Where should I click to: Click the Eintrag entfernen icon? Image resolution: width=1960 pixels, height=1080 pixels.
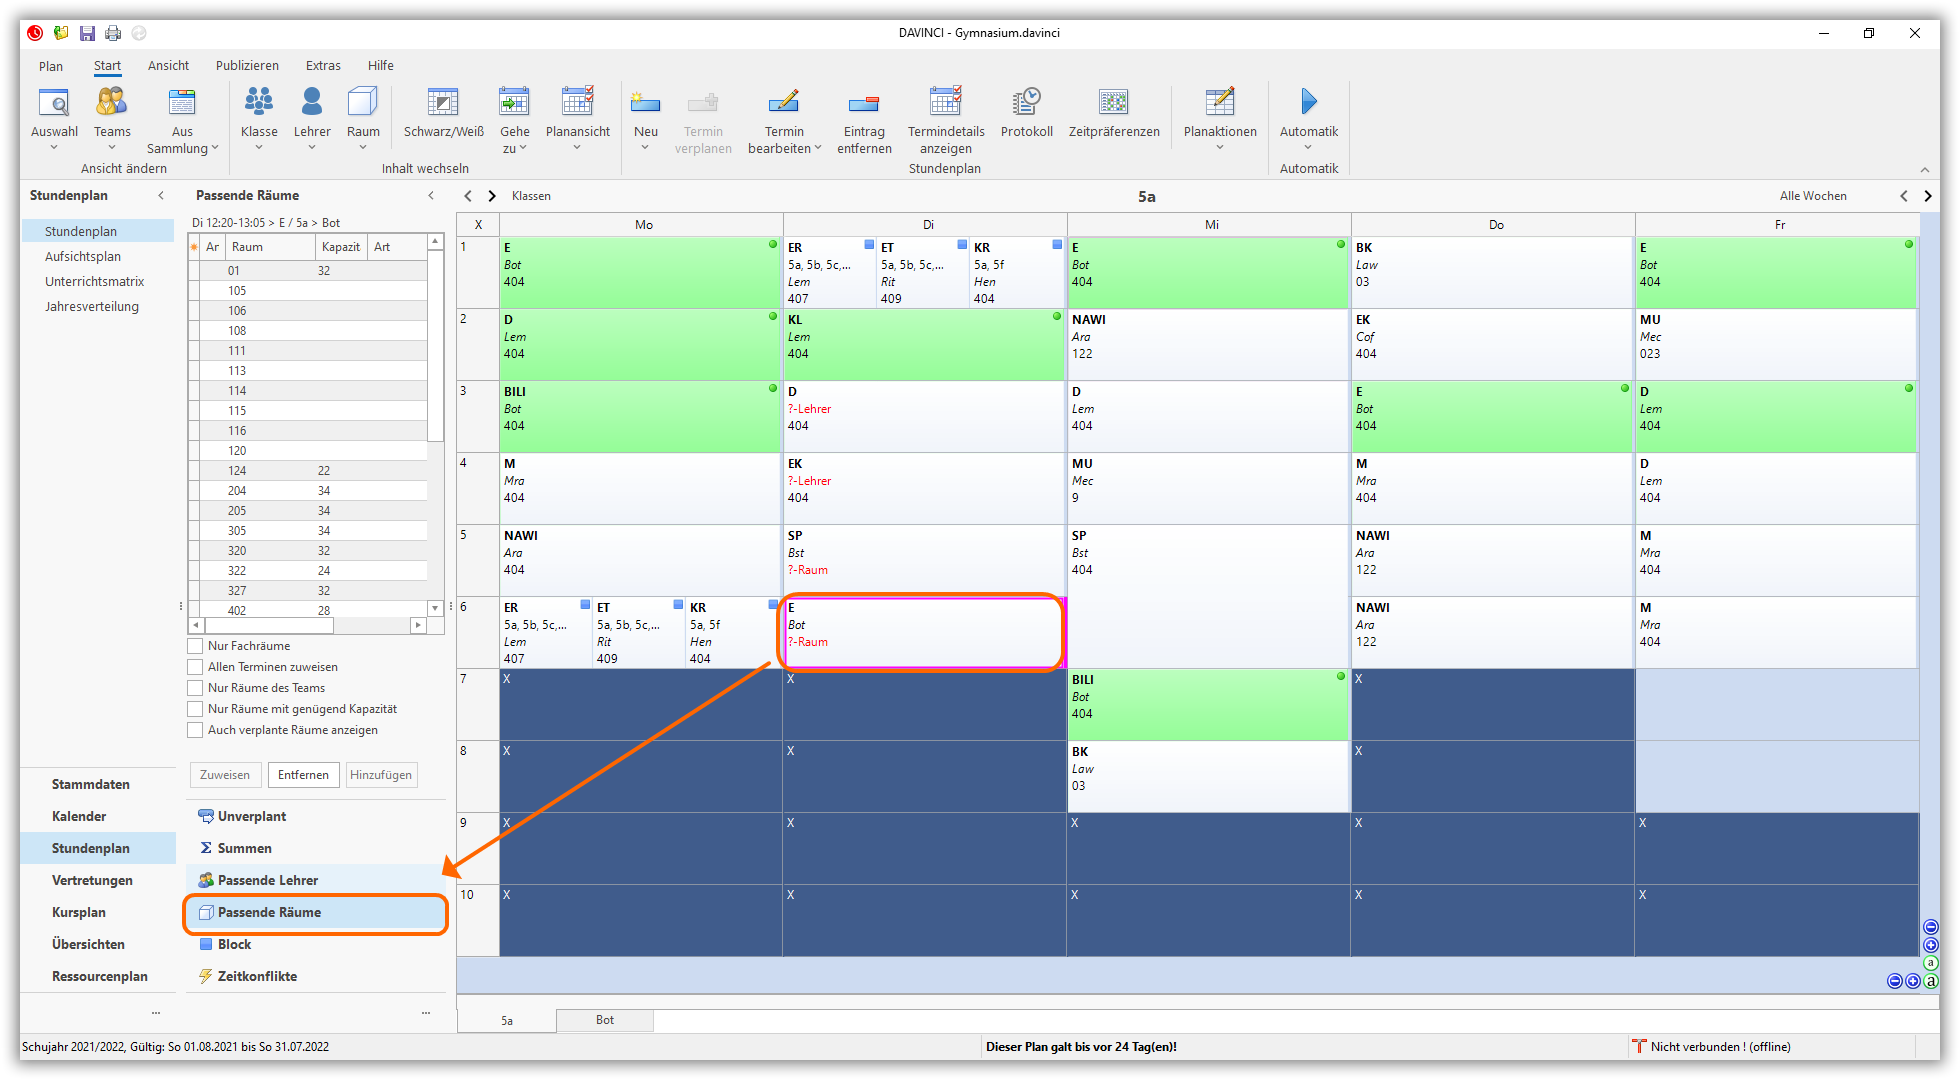pos(863,102)
